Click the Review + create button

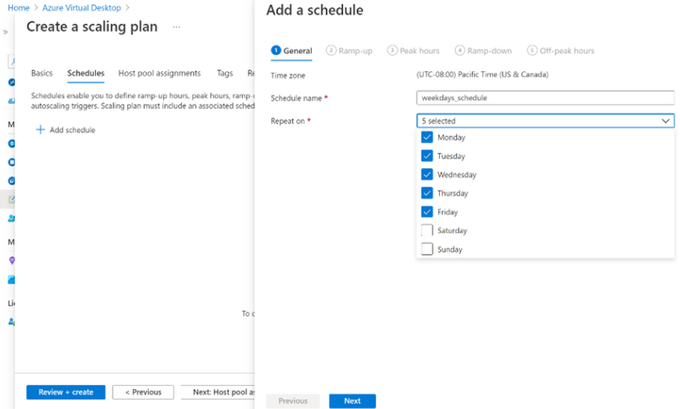point(65,392)
